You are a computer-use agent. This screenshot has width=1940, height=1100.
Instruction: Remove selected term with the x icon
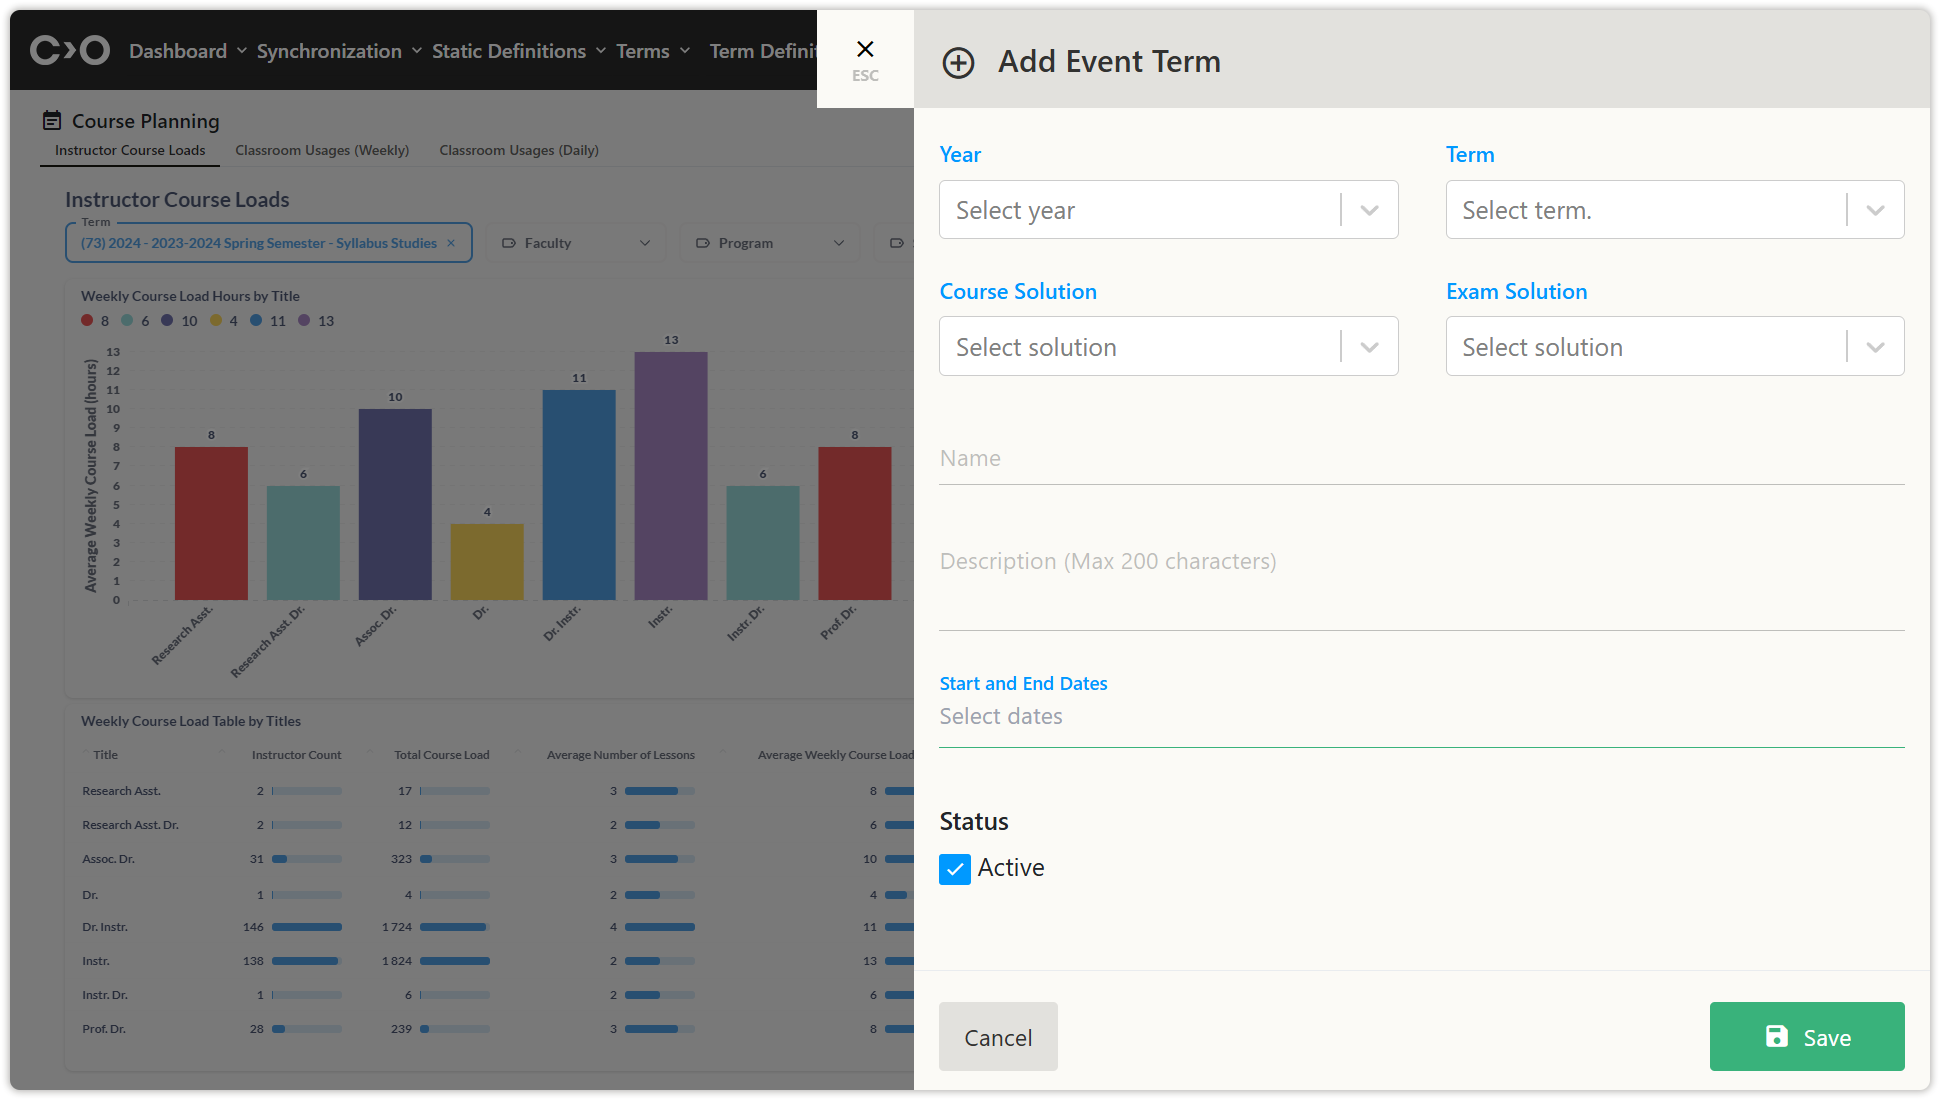[x=451, y=243]
